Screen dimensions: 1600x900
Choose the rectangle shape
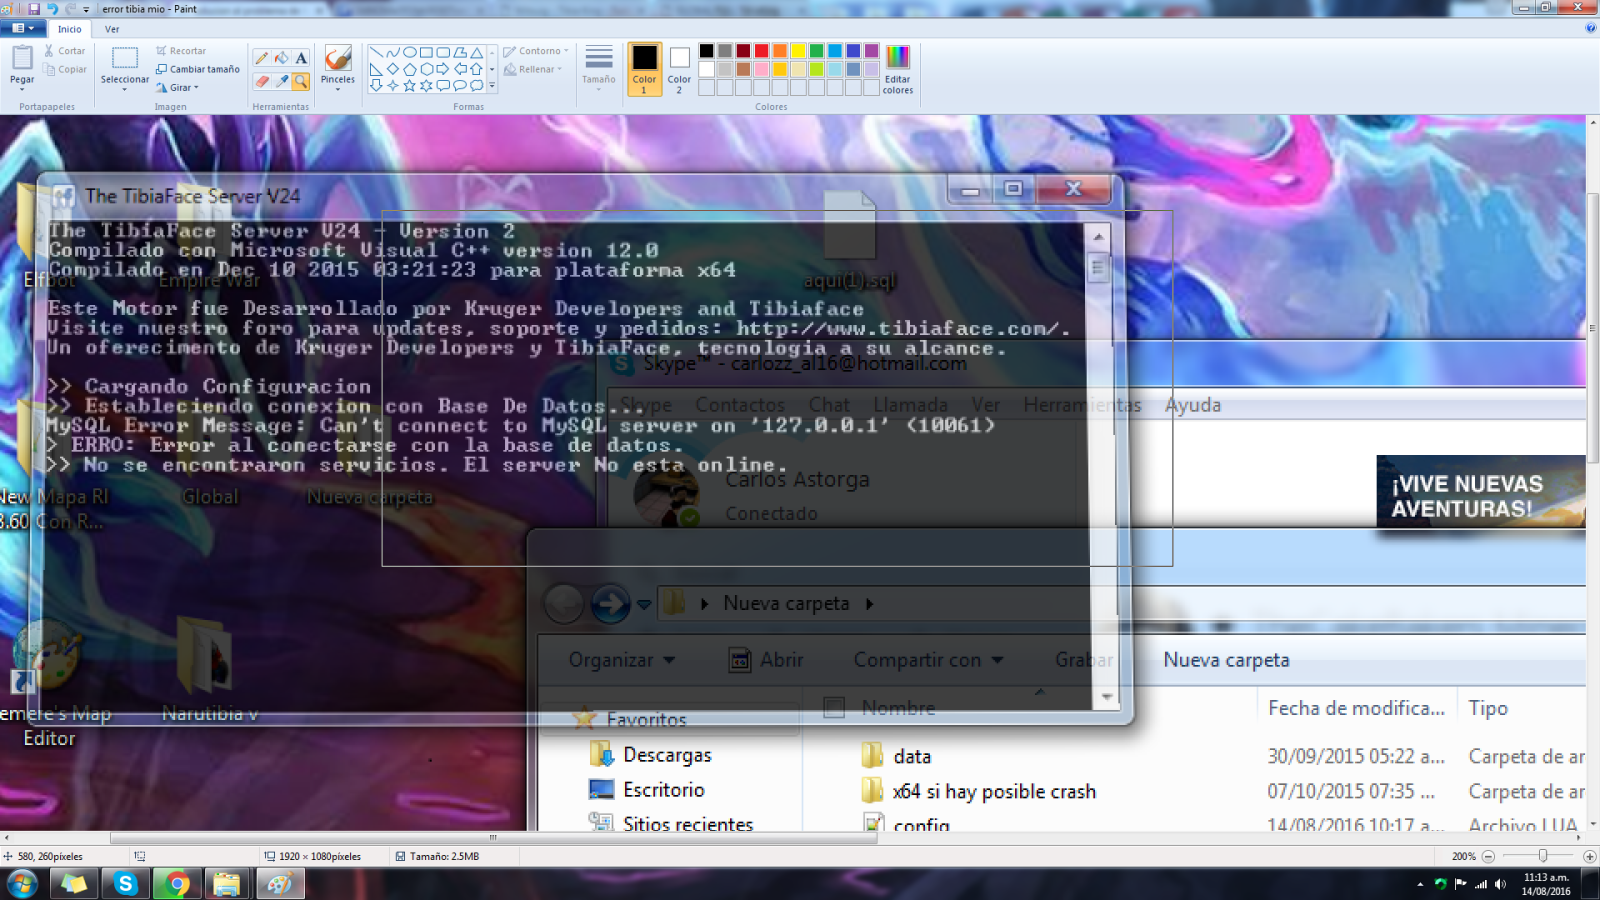point(427,53)
